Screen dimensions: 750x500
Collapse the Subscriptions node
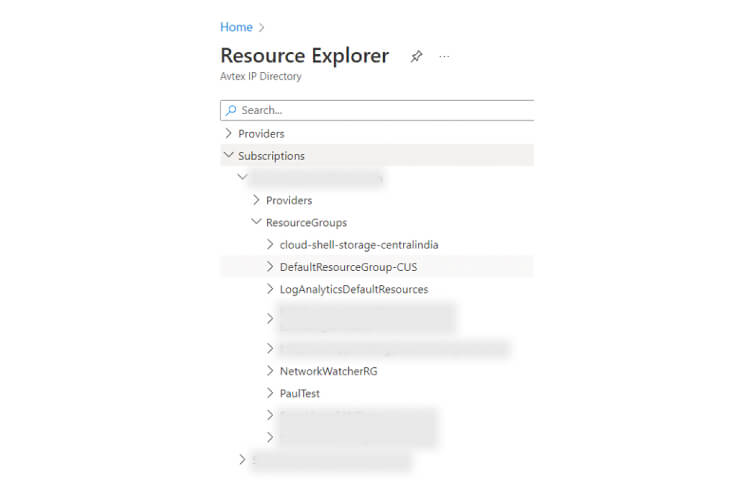[x=229, y=155]
